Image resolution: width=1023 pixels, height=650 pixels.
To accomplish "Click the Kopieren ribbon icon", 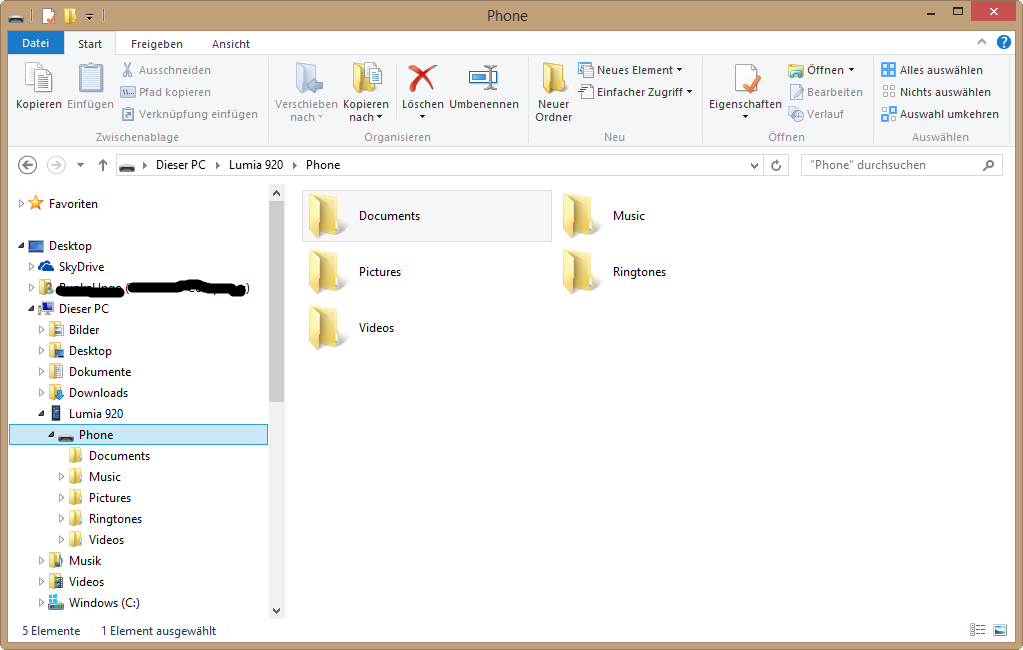I will (x=38, y=78).
